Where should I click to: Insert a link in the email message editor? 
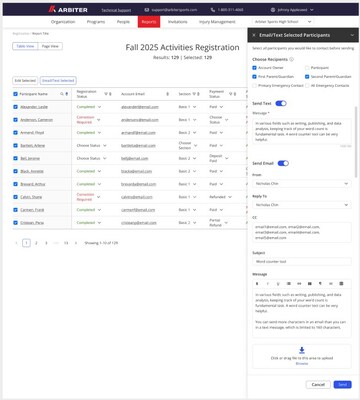[299, 284]
